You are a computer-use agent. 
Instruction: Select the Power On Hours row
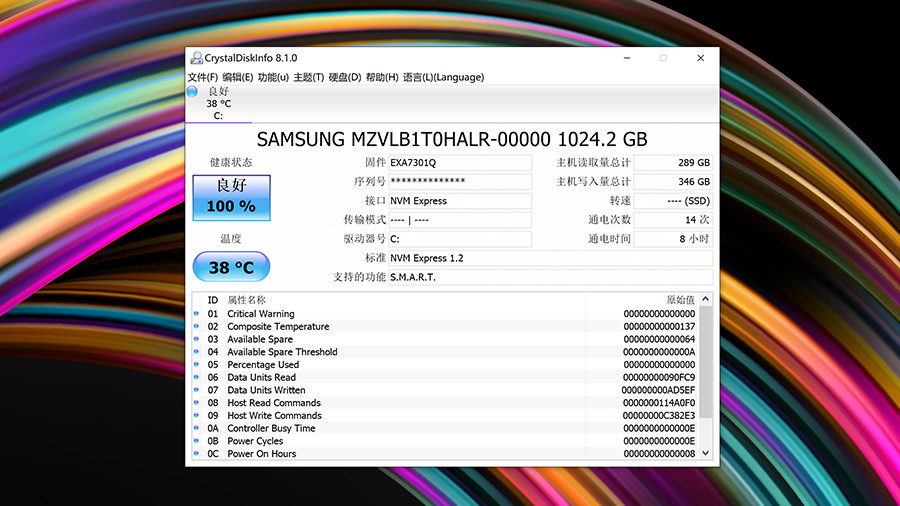[x=445, y=453]
